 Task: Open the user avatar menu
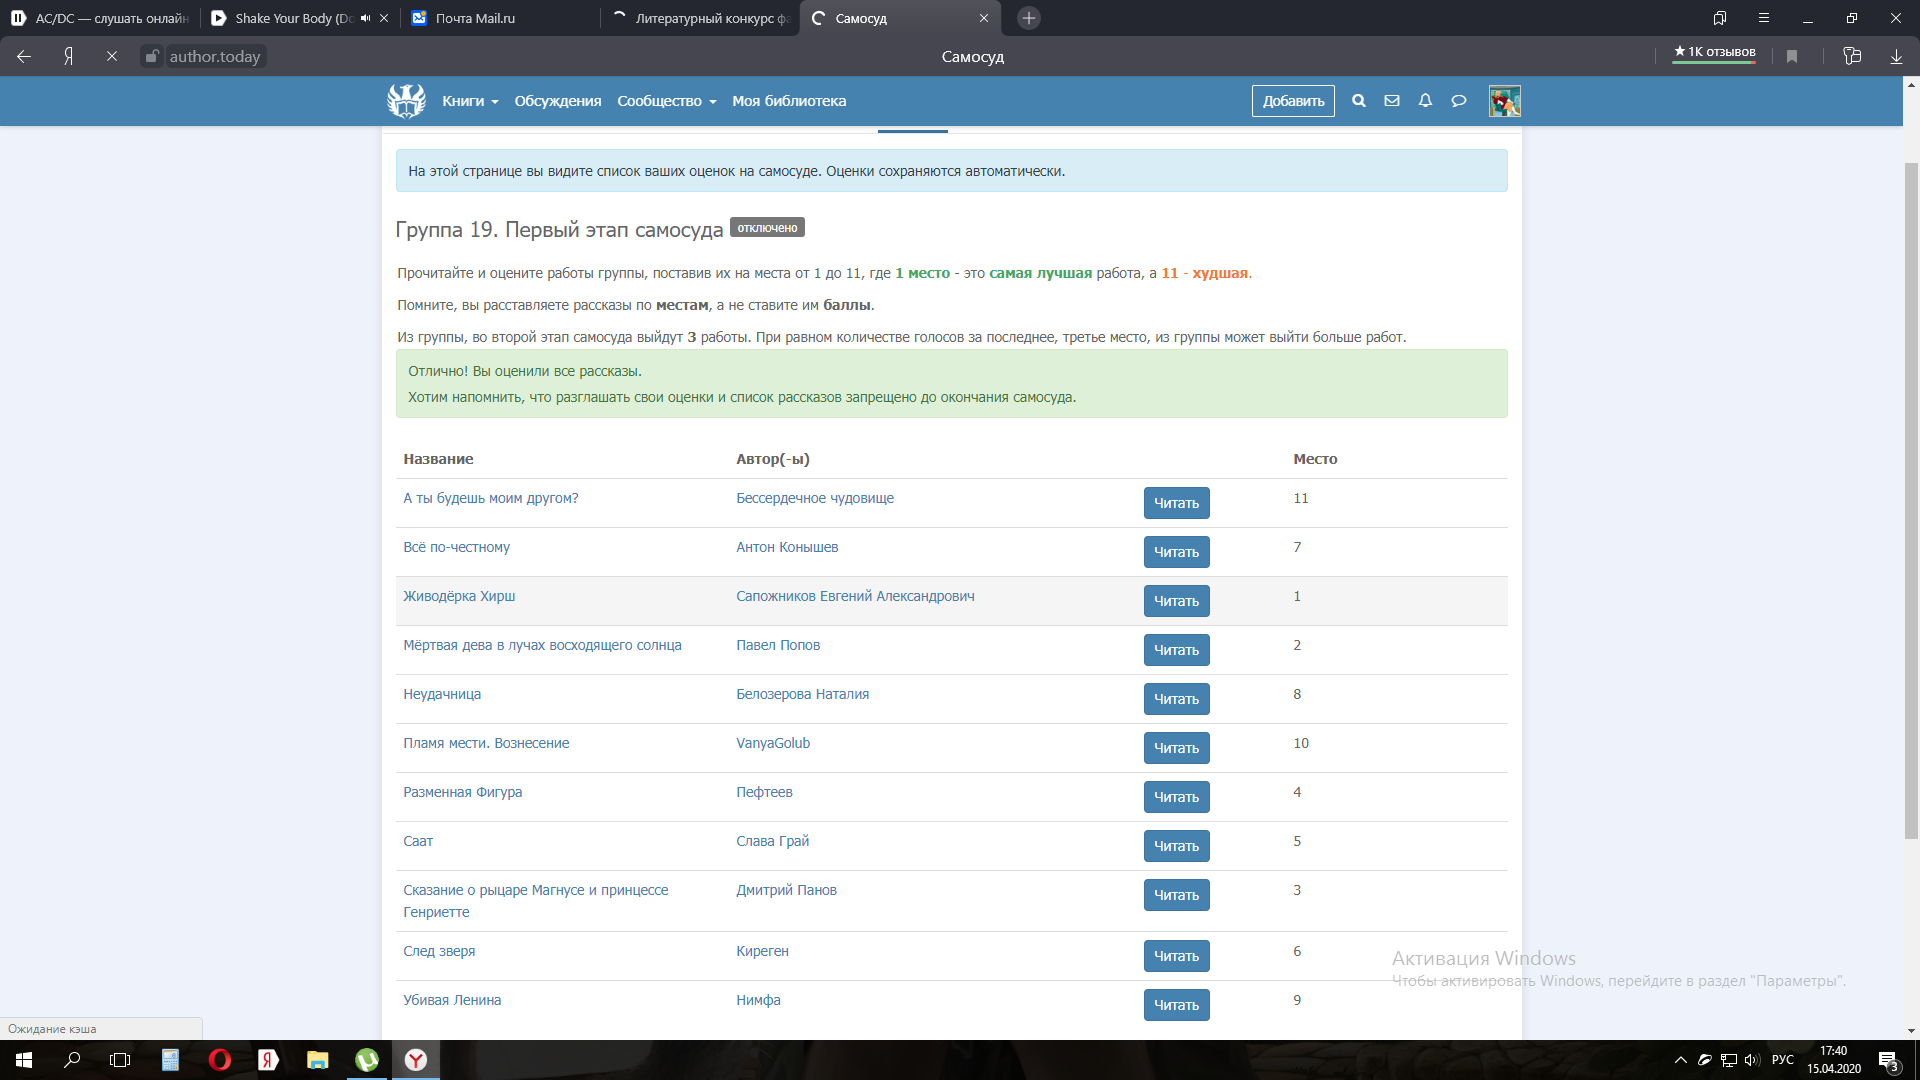[x=1504, y=101]
